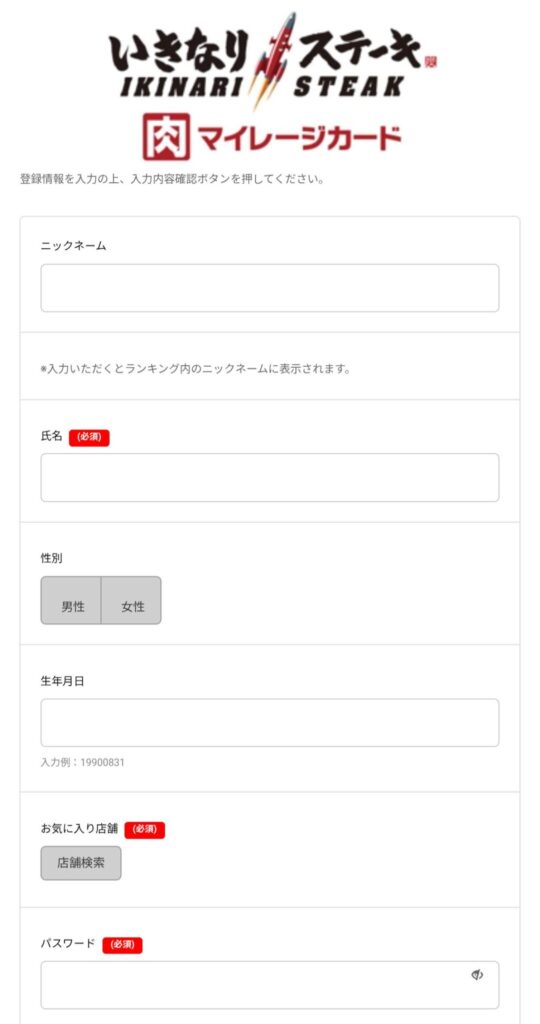Click the 必須 badge next to 氏名
This screenshot has width=540, height=1024.
(89, 438)
